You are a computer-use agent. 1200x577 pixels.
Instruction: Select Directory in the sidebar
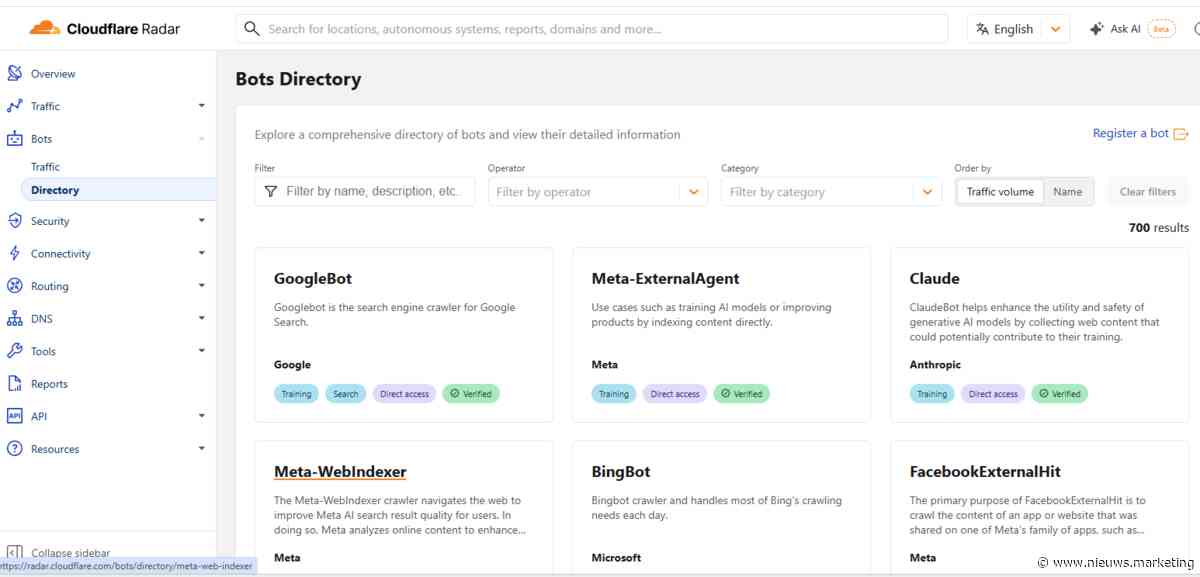(x=55, y=190)
